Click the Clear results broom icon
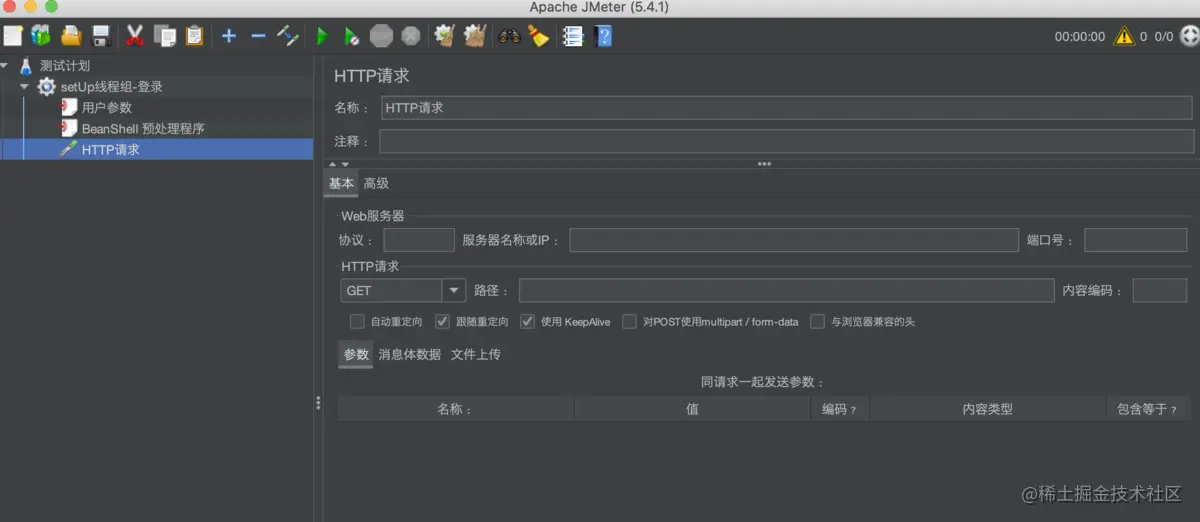Image resolution: width=1200 pixels, height=522 pixels. tap(445, 36)
